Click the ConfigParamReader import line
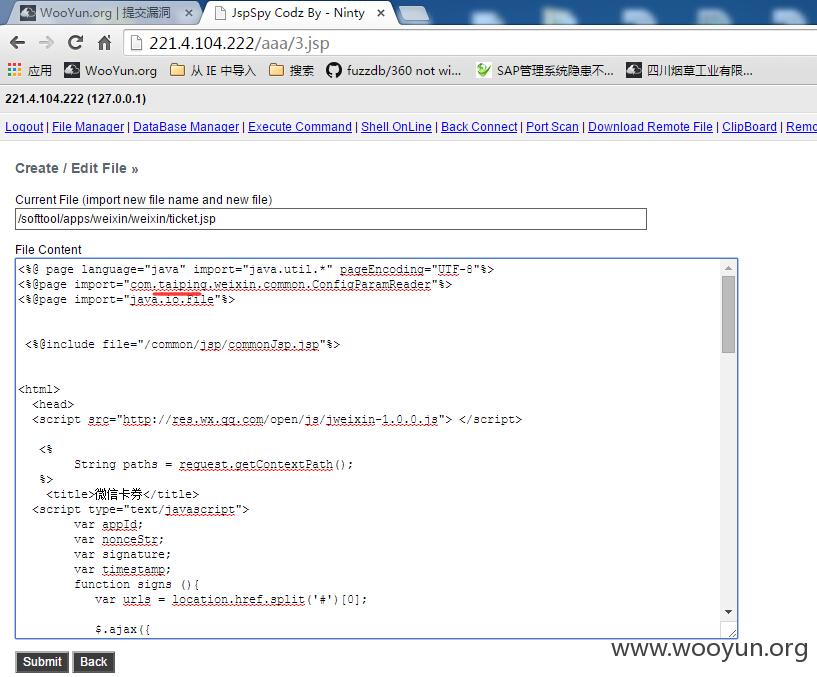The width and height of the screenshot is (817, 677). pos(235,284)
